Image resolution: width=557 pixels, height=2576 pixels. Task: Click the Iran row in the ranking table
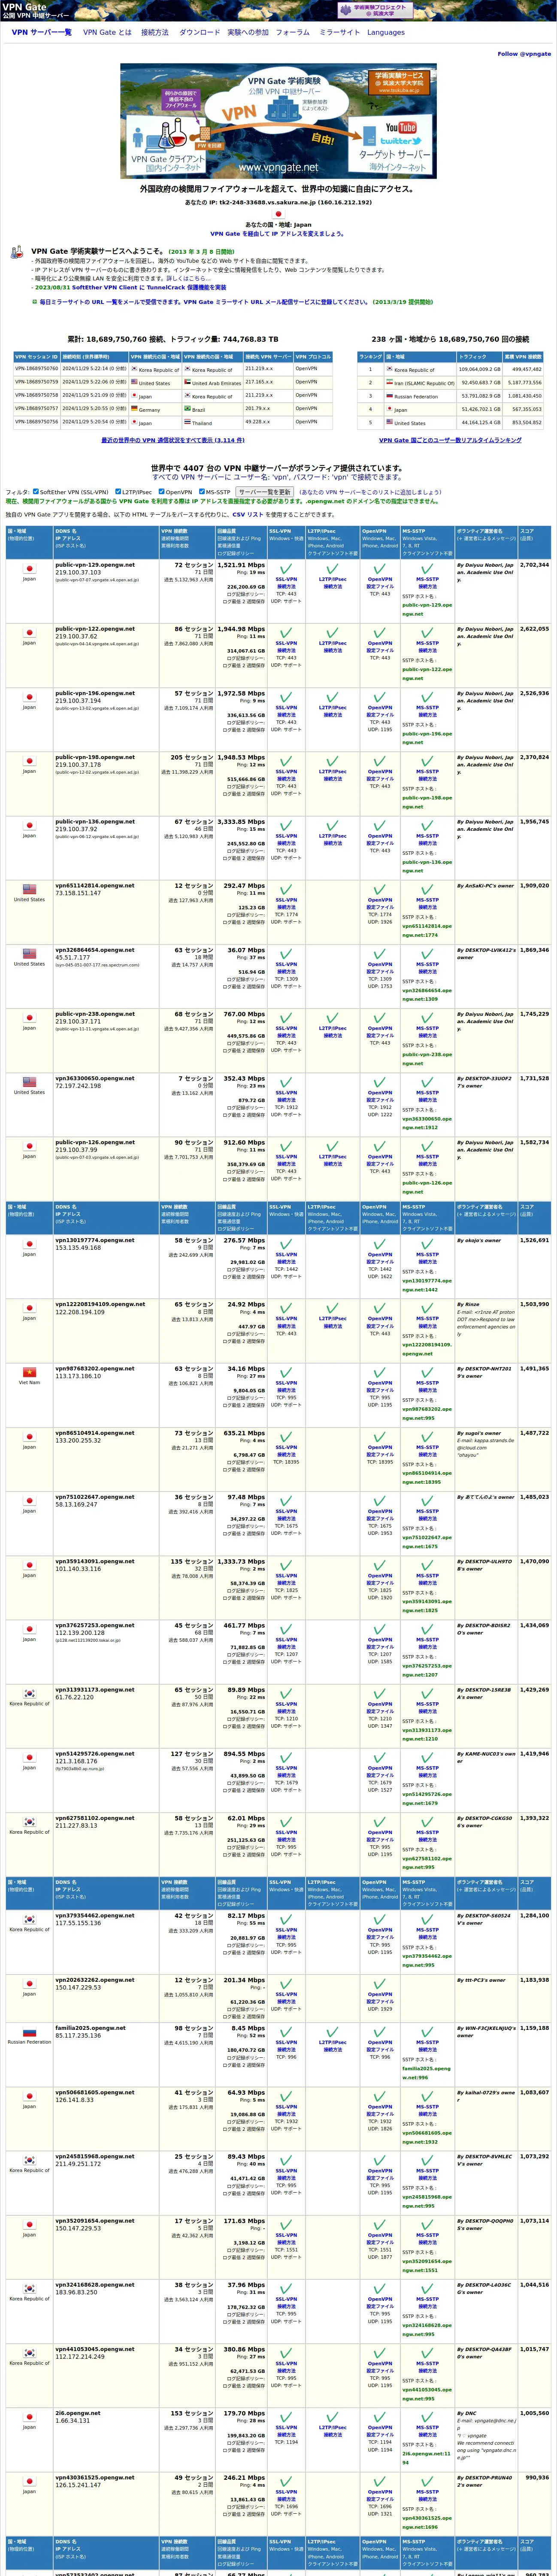point(450,382)
